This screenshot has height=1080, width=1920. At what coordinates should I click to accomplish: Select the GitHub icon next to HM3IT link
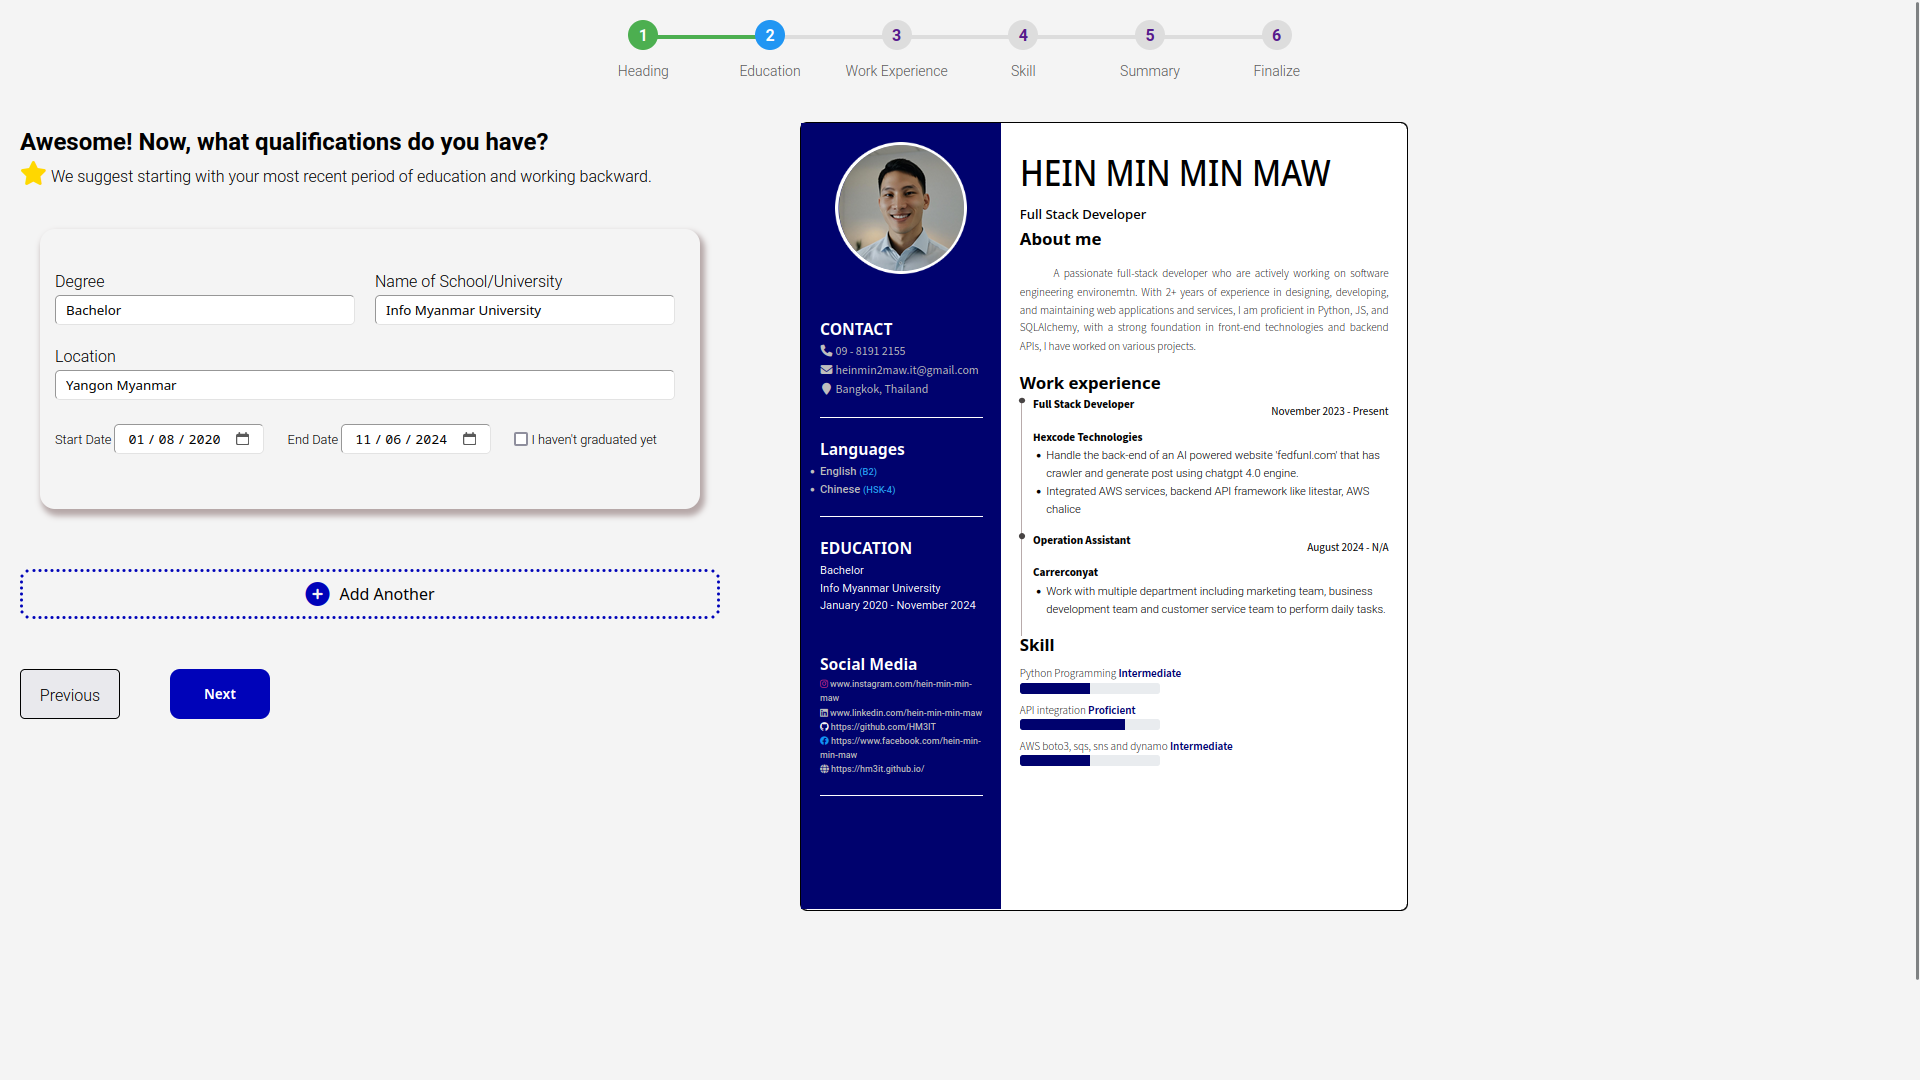coord(824,727)
